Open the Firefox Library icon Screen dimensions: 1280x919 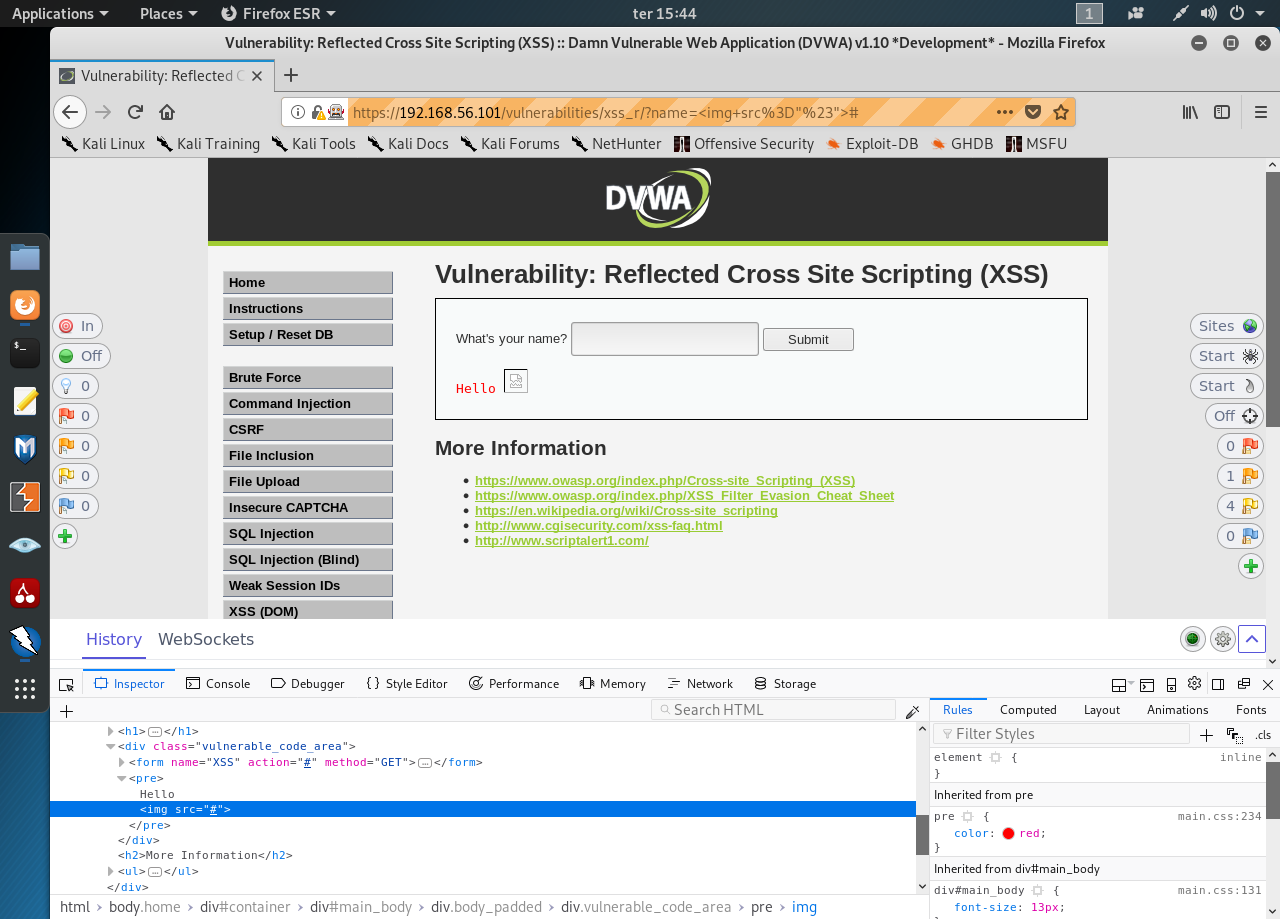tap(1190, 112)
